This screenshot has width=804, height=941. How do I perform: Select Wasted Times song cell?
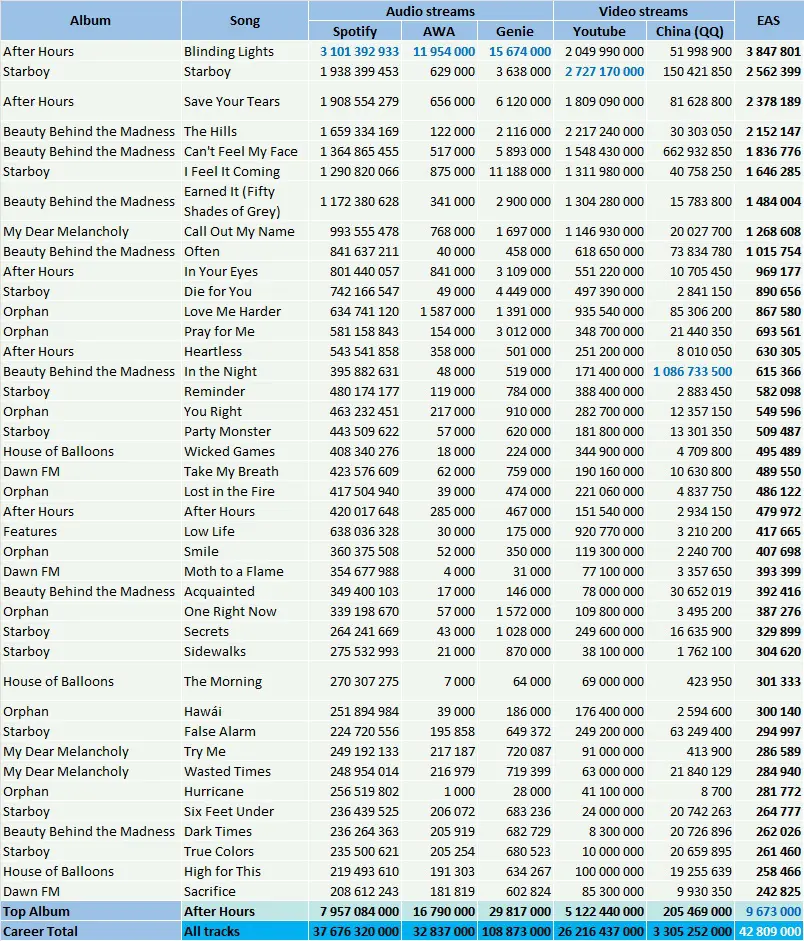pos(245,772)
